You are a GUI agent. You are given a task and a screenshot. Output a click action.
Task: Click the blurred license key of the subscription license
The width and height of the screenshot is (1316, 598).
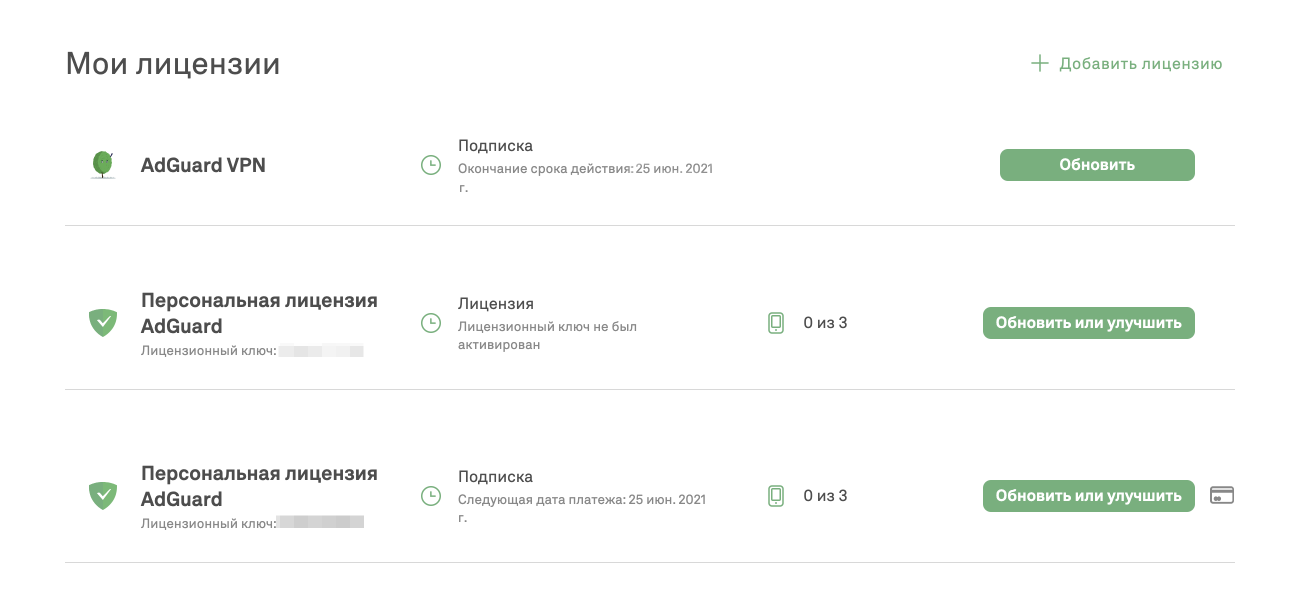pyautogui.click(x=320, y=522)
